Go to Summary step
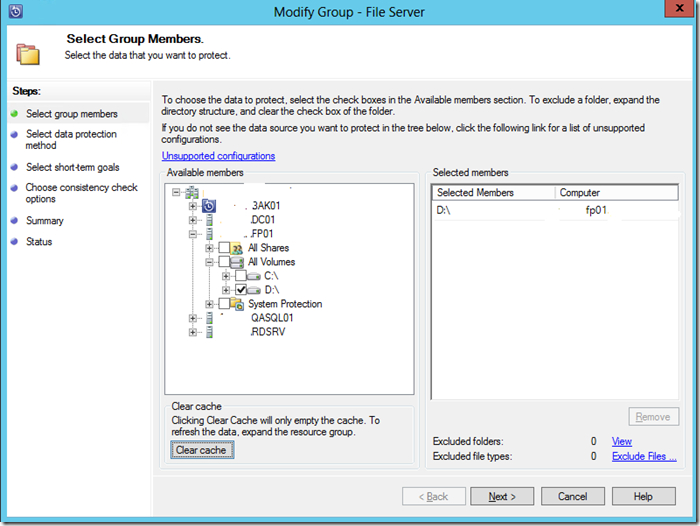The width and height of the screenshot is (700, 526). click(45, 221)
